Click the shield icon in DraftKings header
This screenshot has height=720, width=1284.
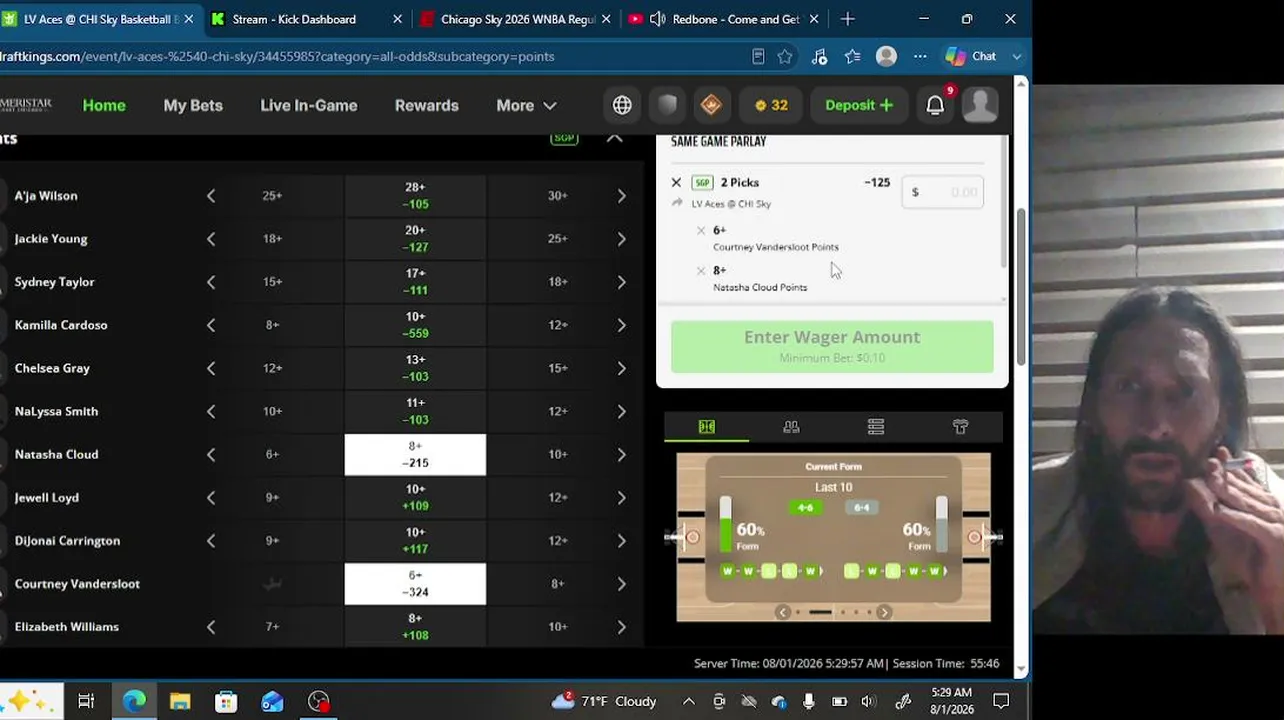point(667,105)
